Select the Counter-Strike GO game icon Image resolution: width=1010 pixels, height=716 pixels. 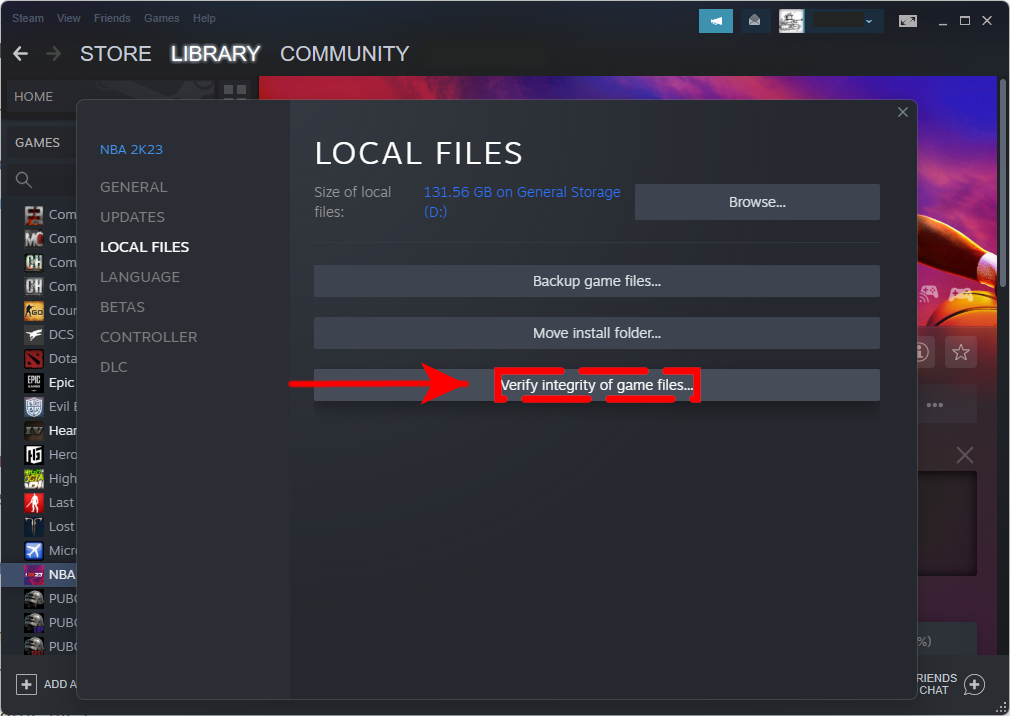(x=33, y=310)
